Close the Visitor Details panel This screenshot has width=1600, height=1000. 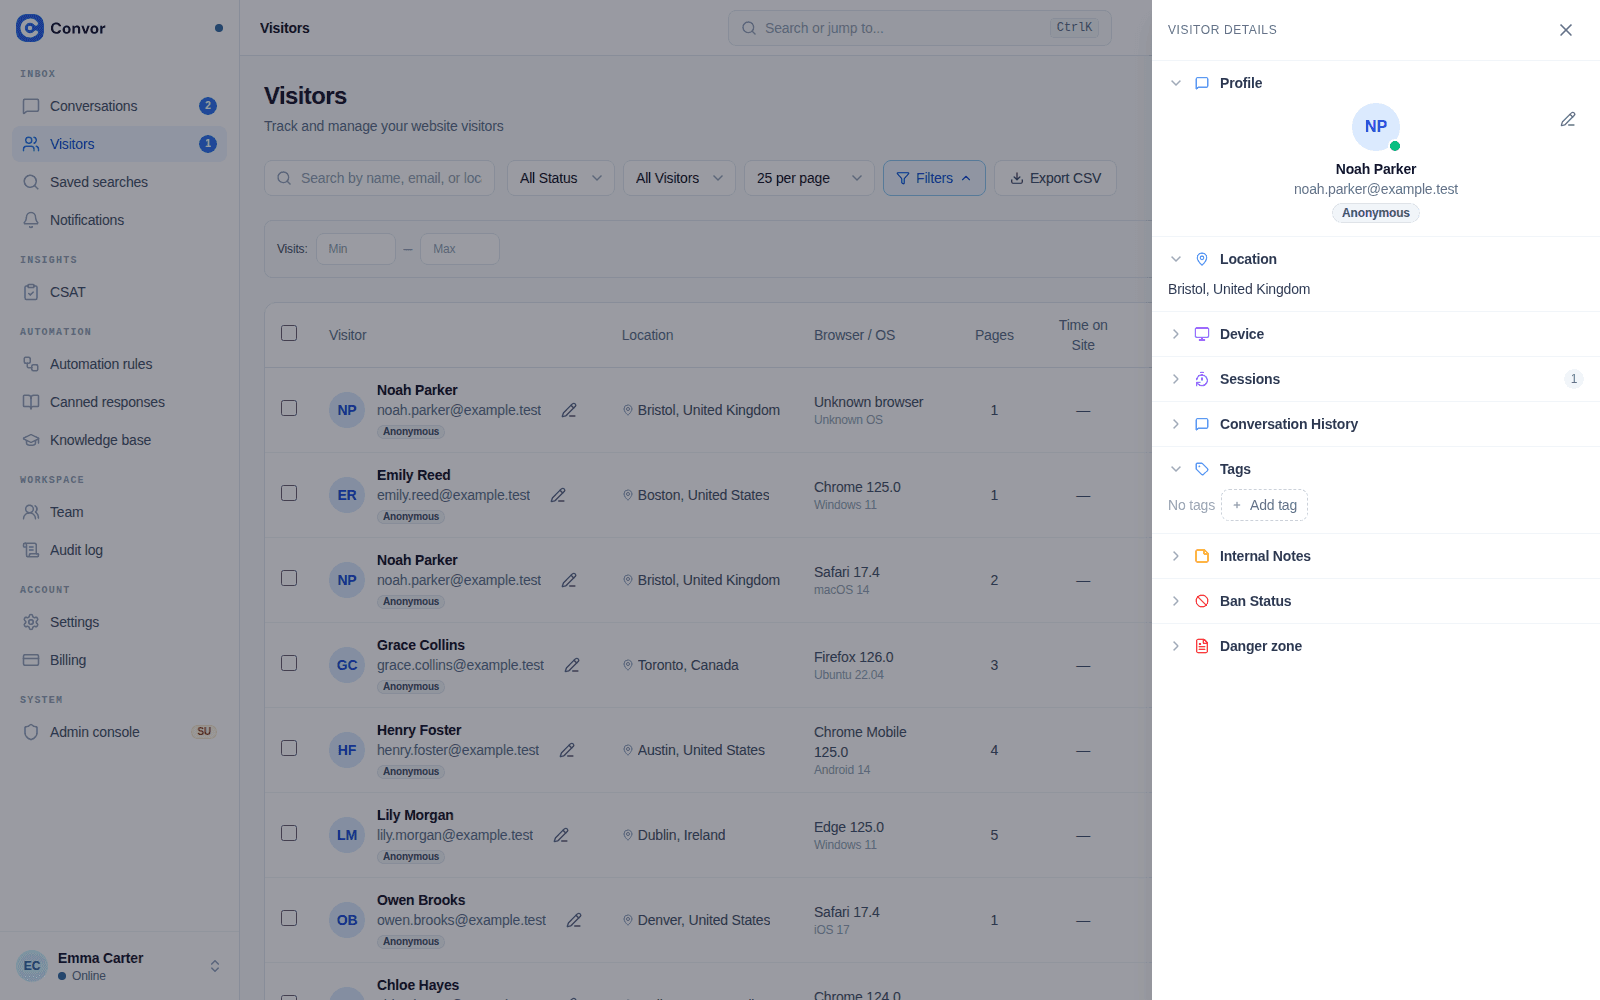pyautogui.click(x=1566, y=30)
